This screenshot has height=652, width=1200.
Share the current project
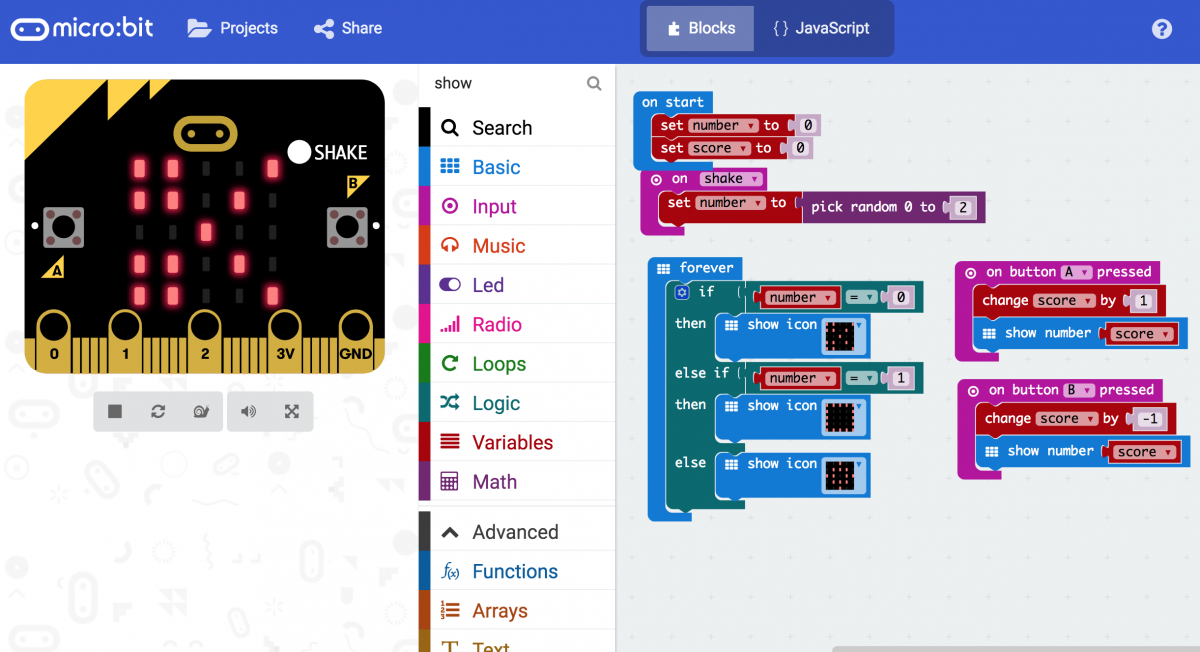[347, 28]
